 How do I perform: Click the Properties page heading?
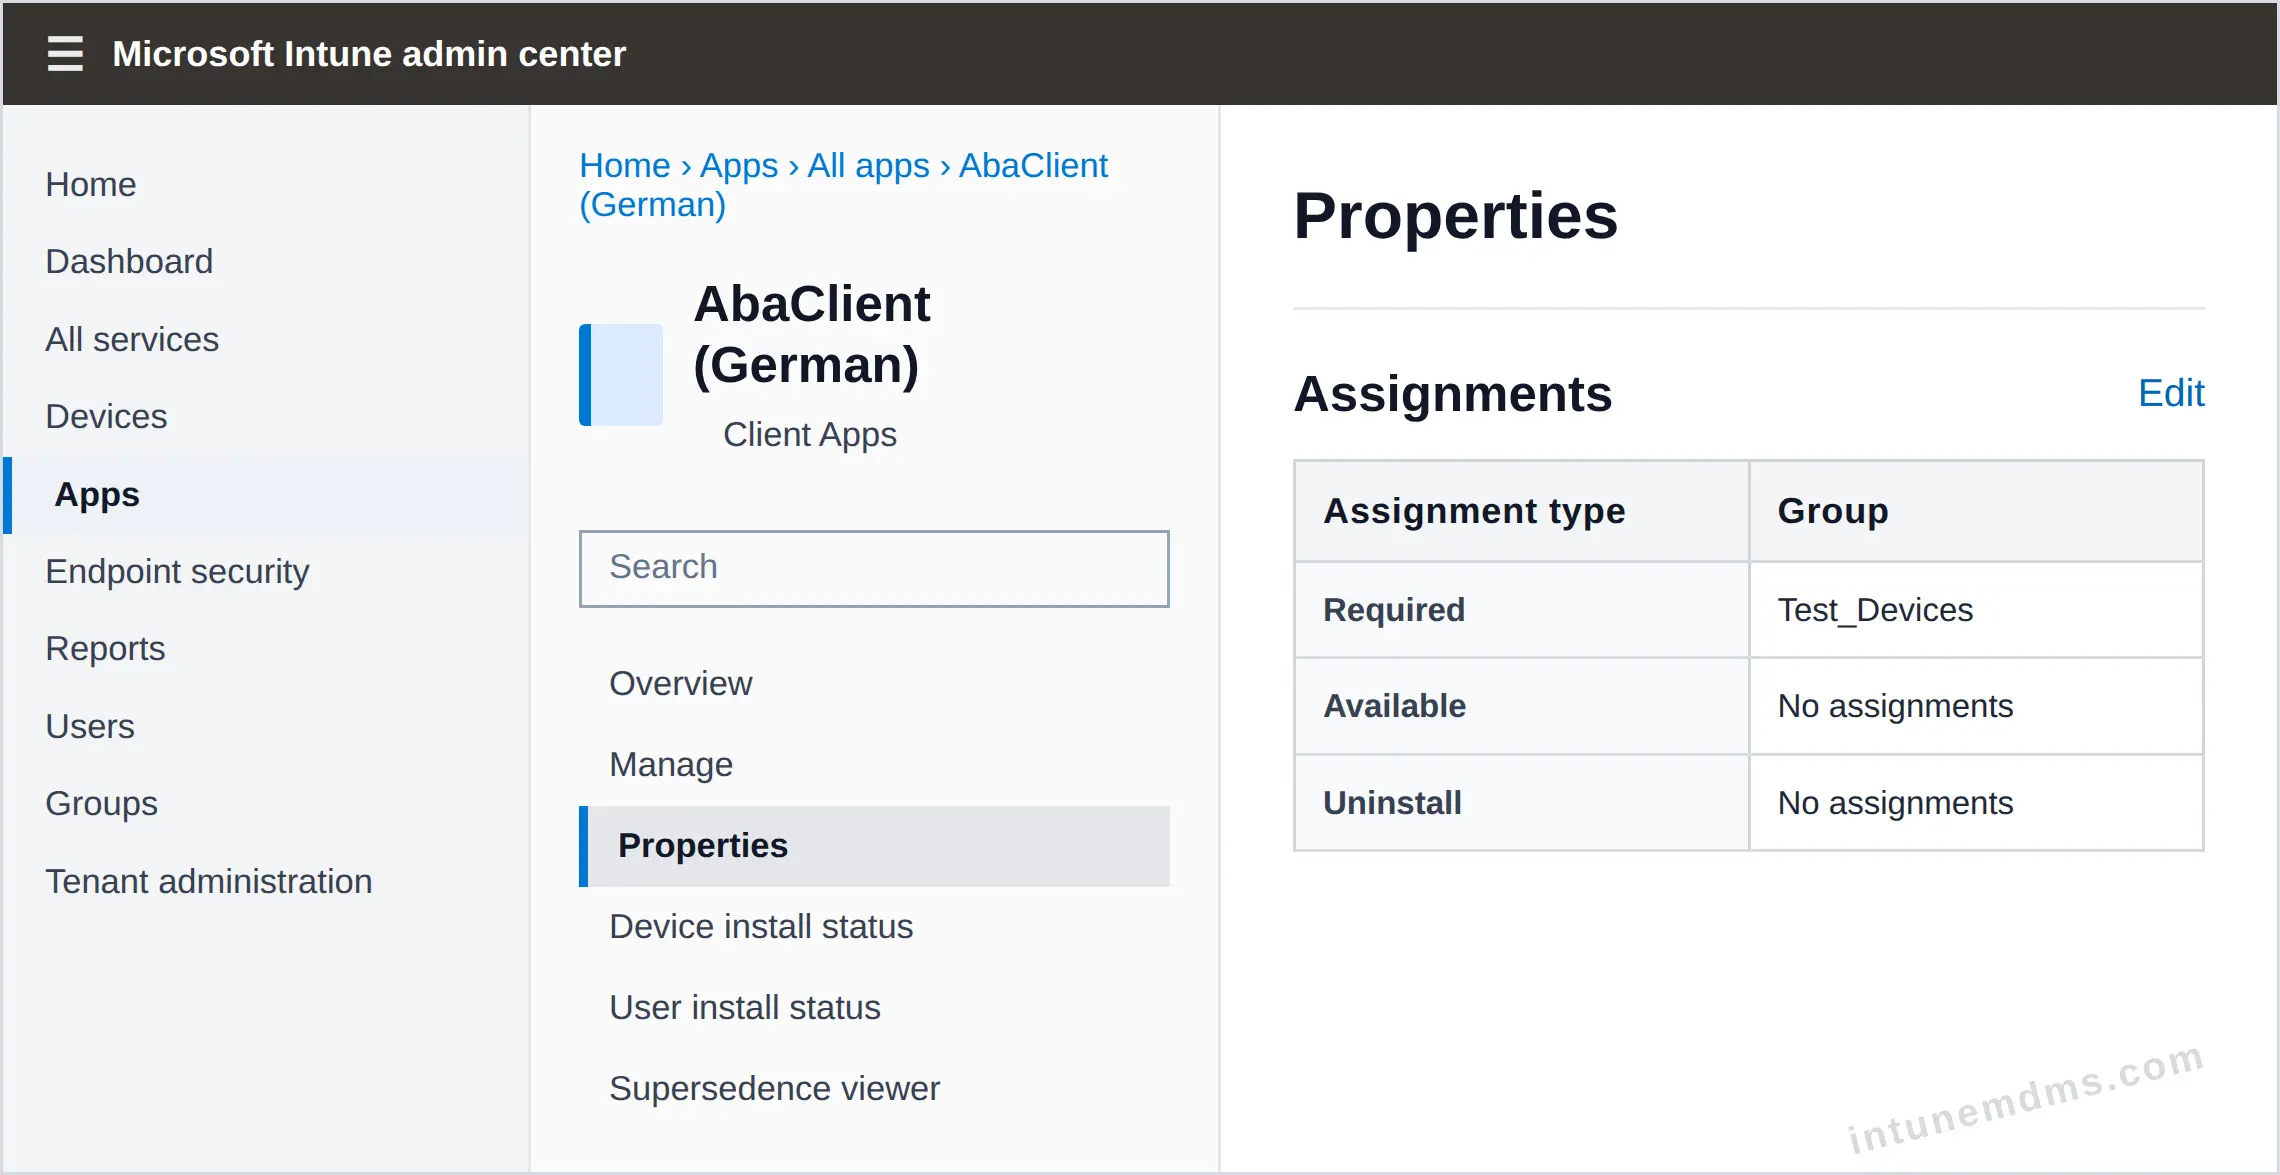click(x=1455, y=216)
